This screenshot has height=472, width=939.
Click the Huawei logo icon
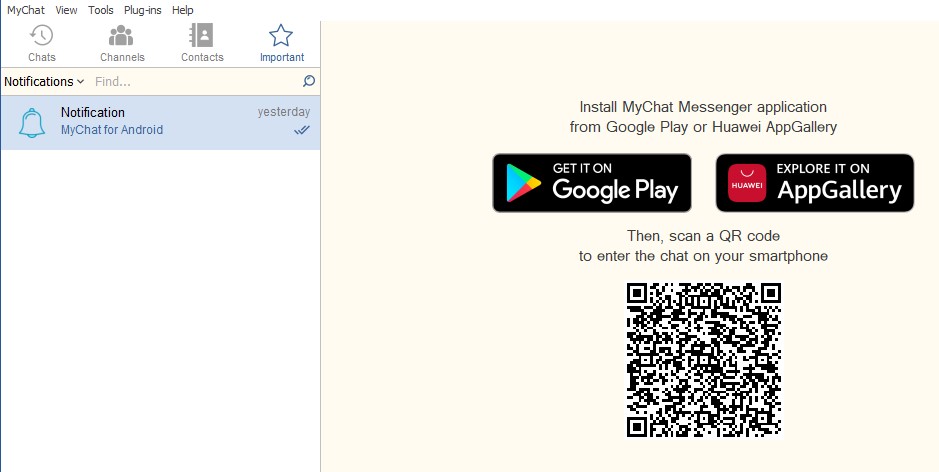(x=747, y=183)
